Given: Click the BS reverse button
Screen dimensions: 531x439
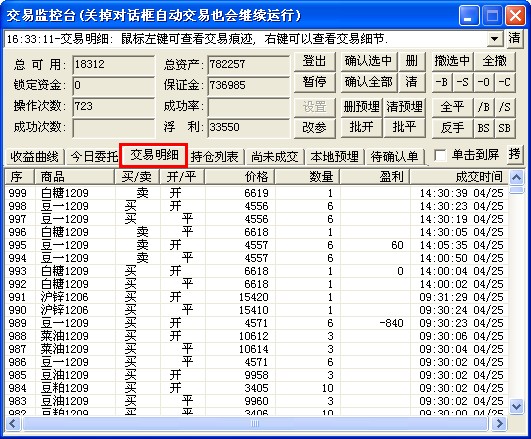Looking at the screenshot, I should [x=484, y=128].
